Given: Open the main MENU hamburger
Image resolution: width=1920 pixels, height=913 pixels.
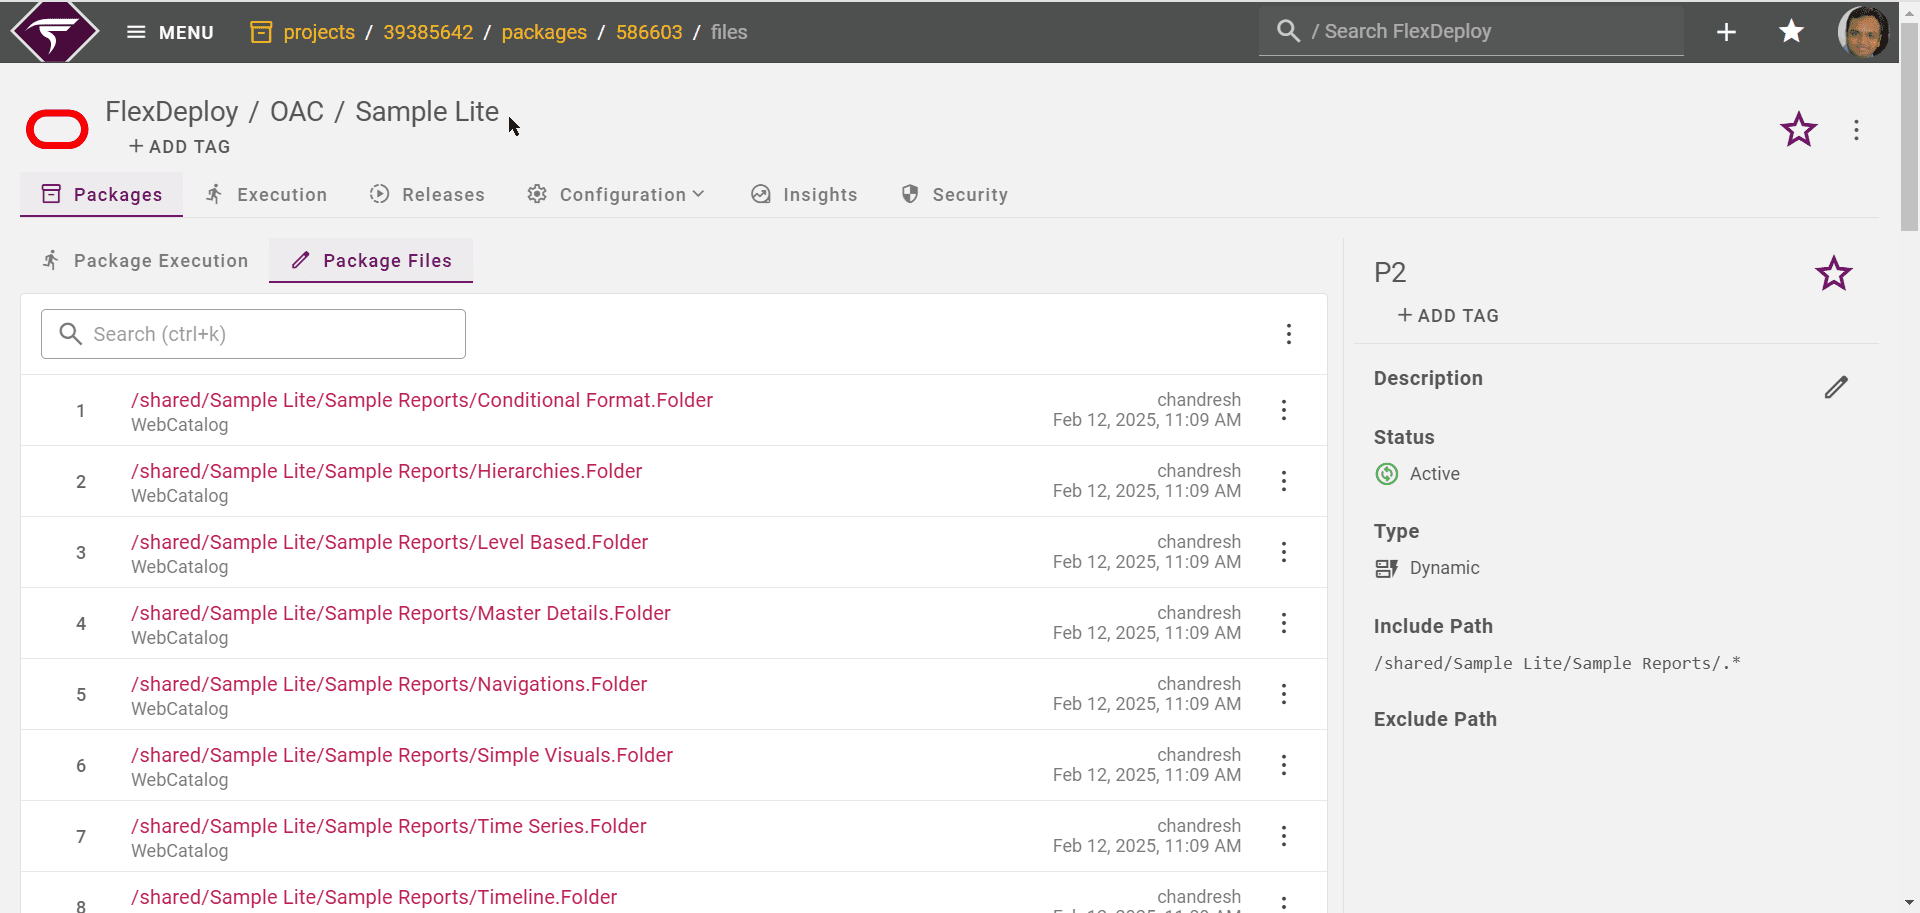Looking at the screenshot, I should (170, 32).
